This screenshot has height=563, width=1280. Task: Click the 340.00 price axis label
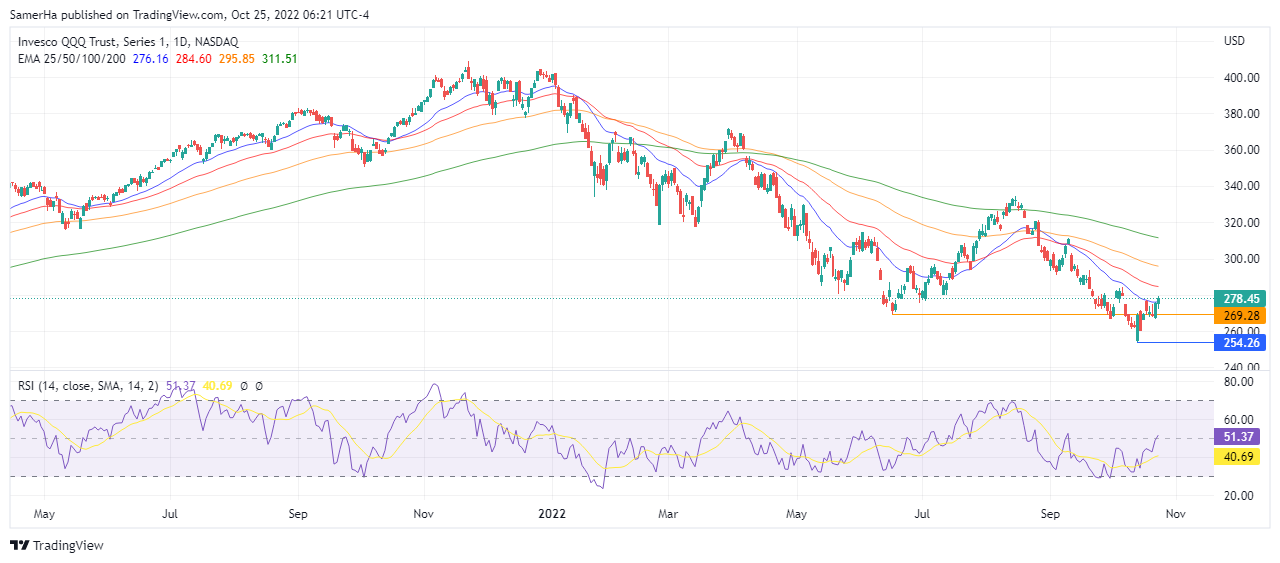click(1241, 186)
